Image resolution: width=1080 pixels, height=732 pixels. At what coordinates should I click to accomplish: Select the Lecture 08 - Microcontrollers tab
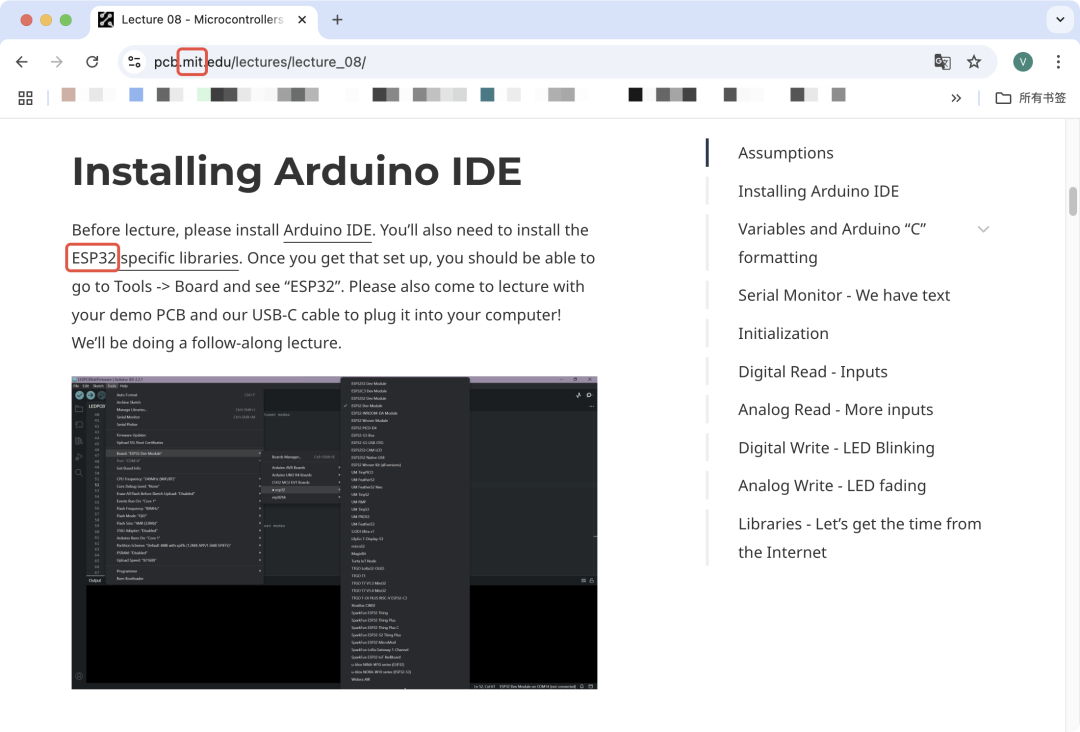(203, 20)
